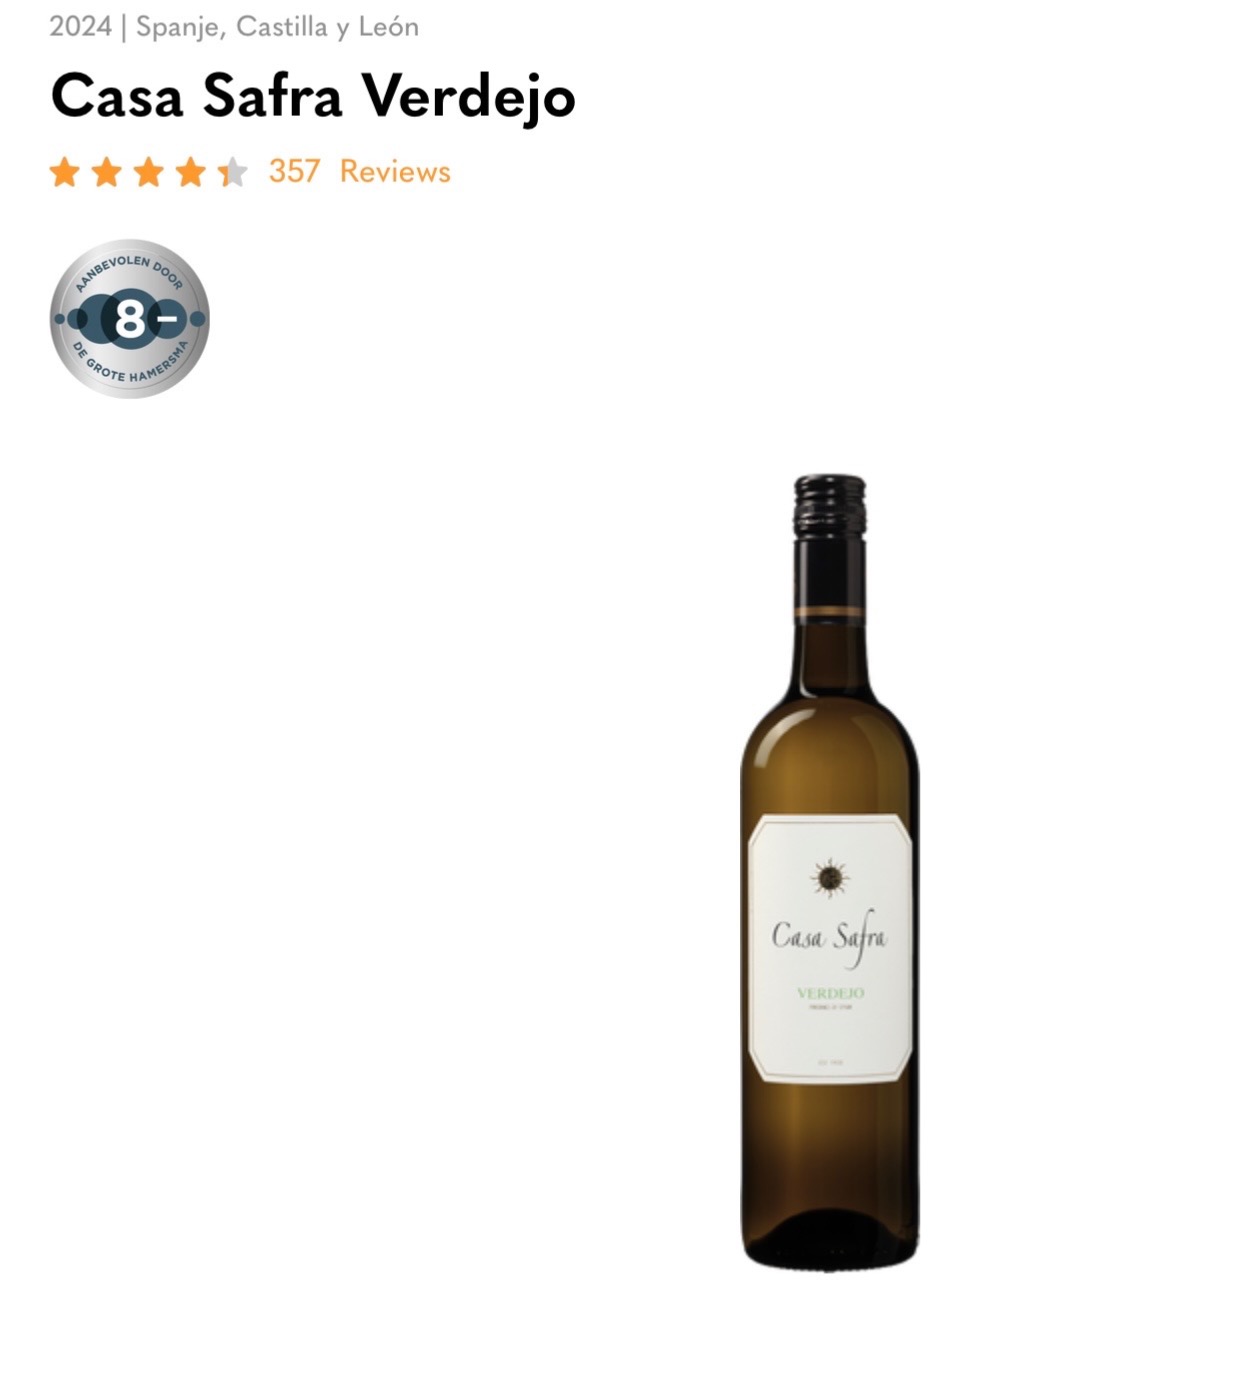Click the third orange rating star
1253x1375 pixels.
click(148, 172)
